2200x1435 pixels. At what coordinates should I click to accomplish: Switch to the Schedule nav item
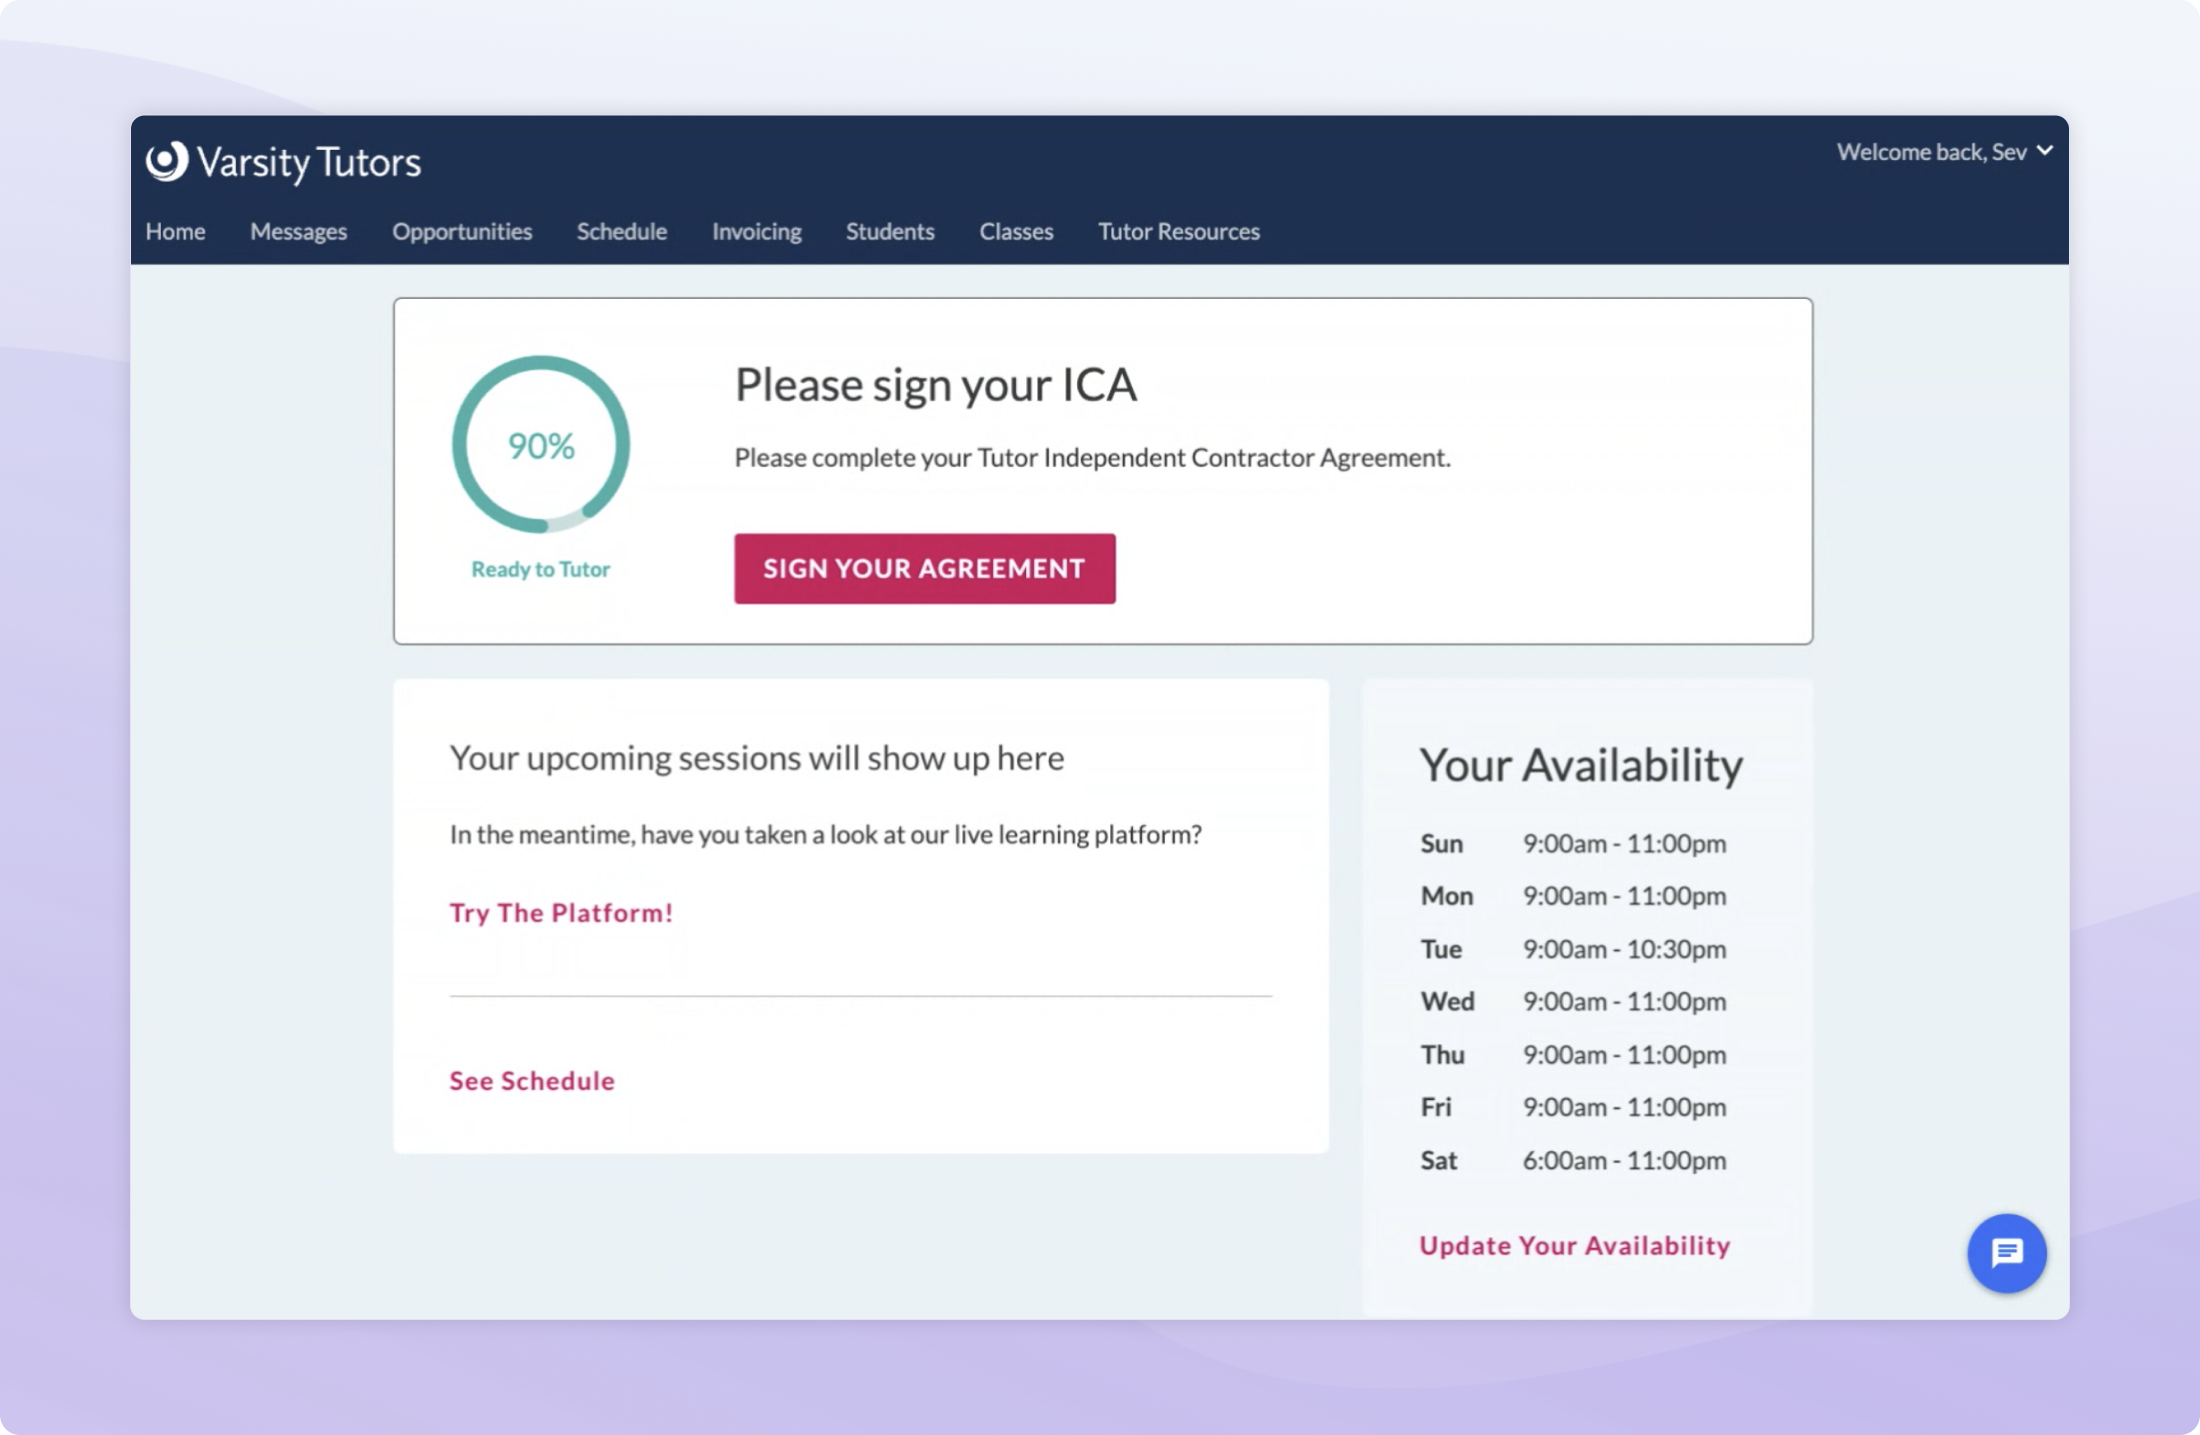coord(621,232)
